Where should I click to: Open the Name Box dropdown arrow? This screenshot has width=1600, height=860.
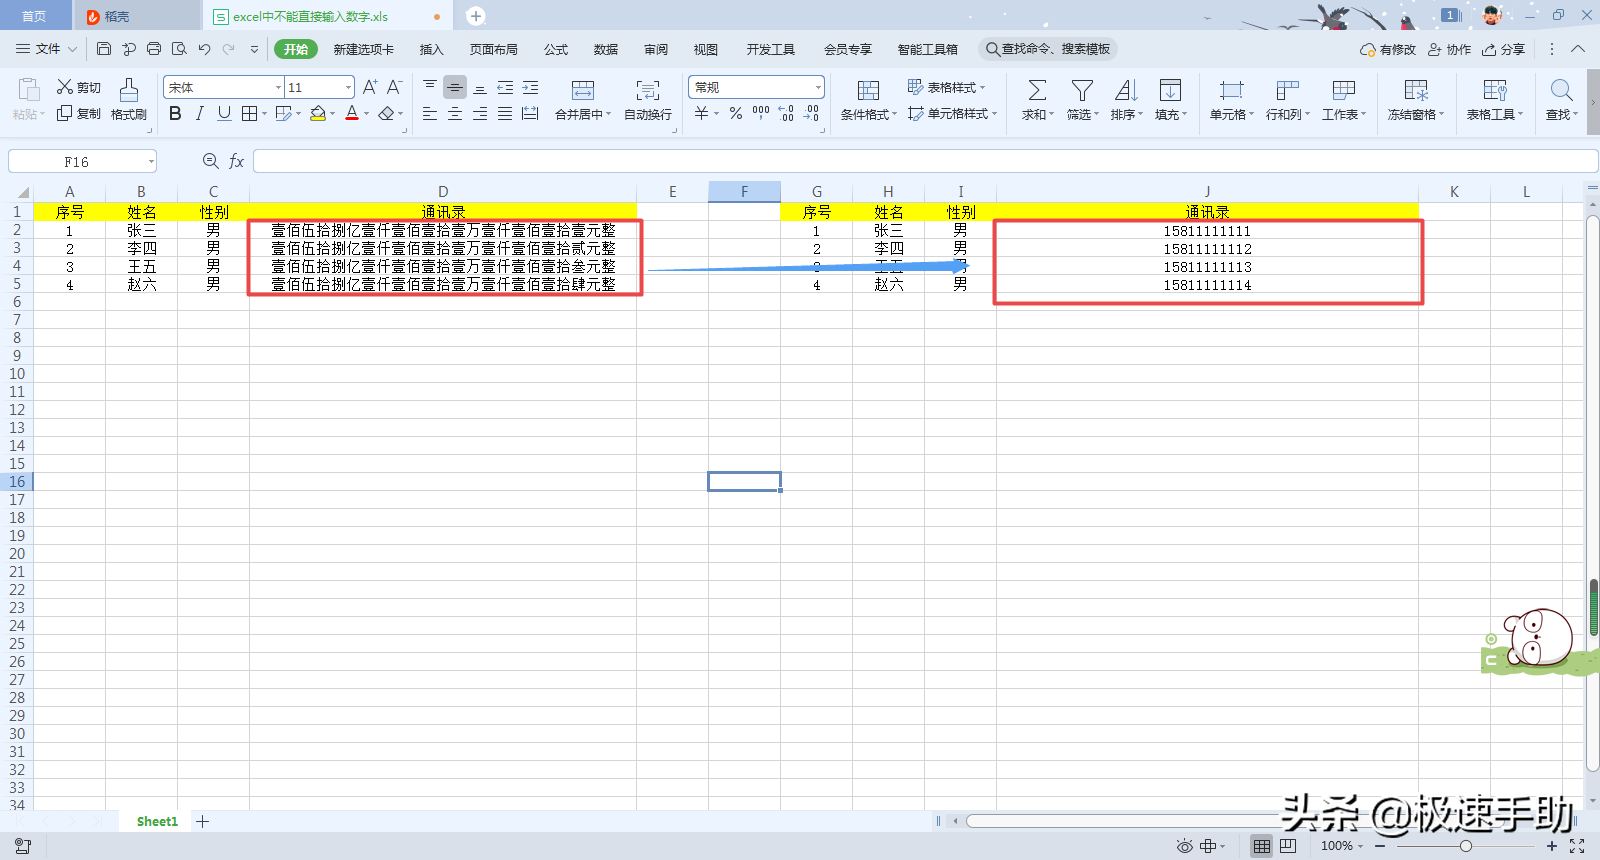pyautogui.click(x=151, y=161)
